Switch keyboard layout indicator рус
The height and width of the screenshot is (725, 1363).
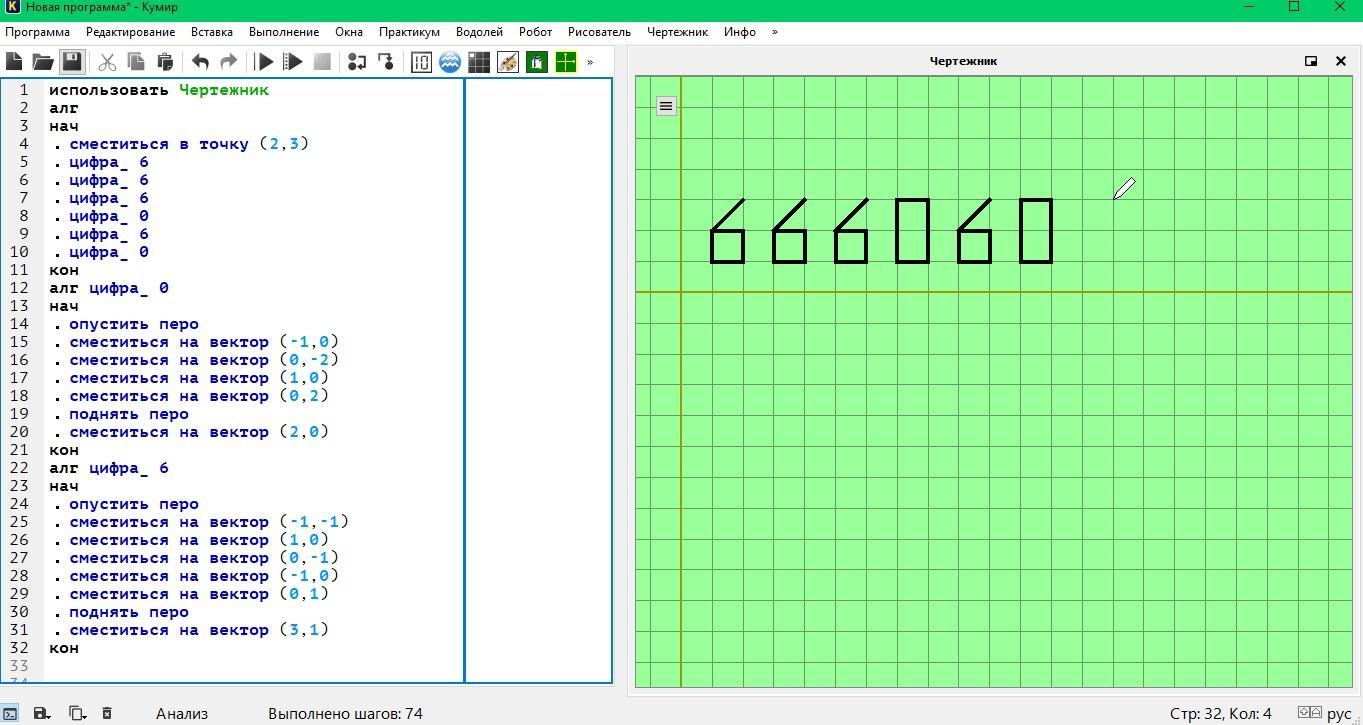click(x=1339, y=713)
